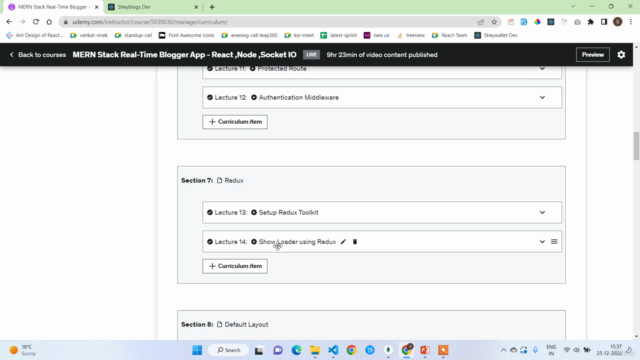640x360 pixels.
Task: Reload the page
Action: pos(36,22)
